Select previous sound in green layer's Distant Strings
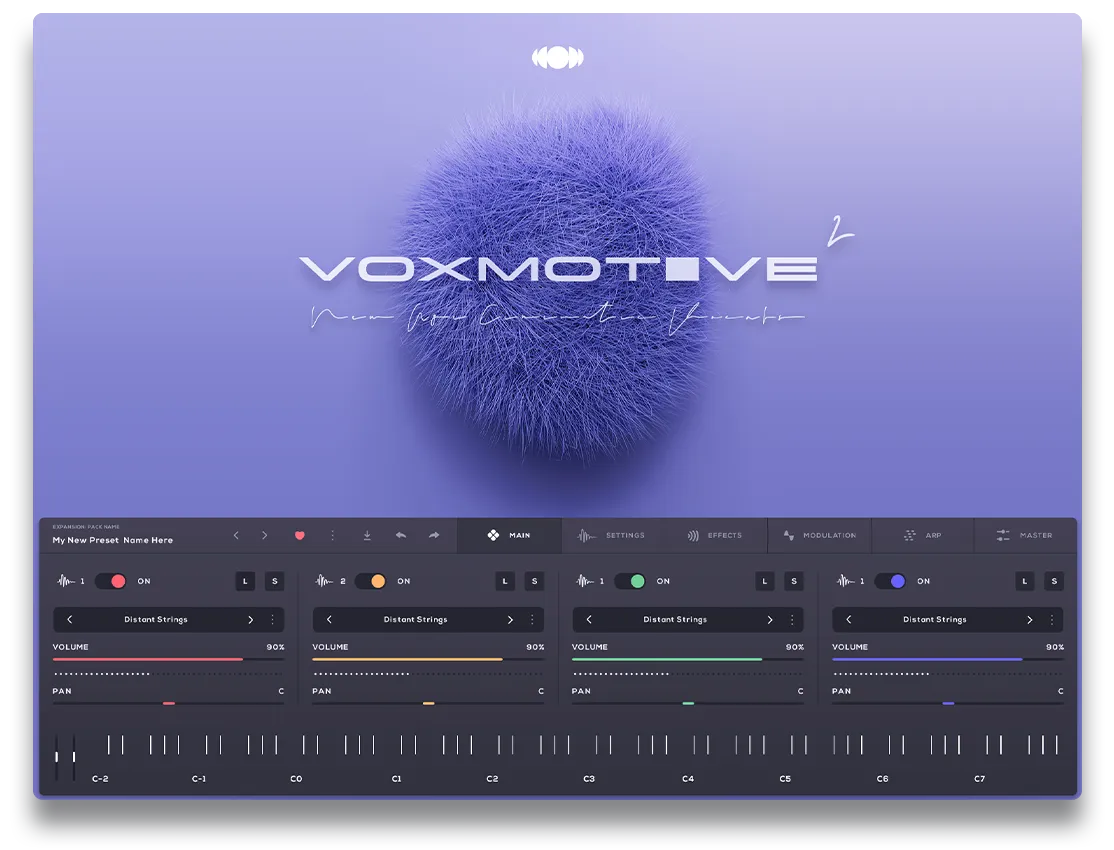The width and height of the screenshot is (1114, 850). pyautogui.click(x=589, y=620)
